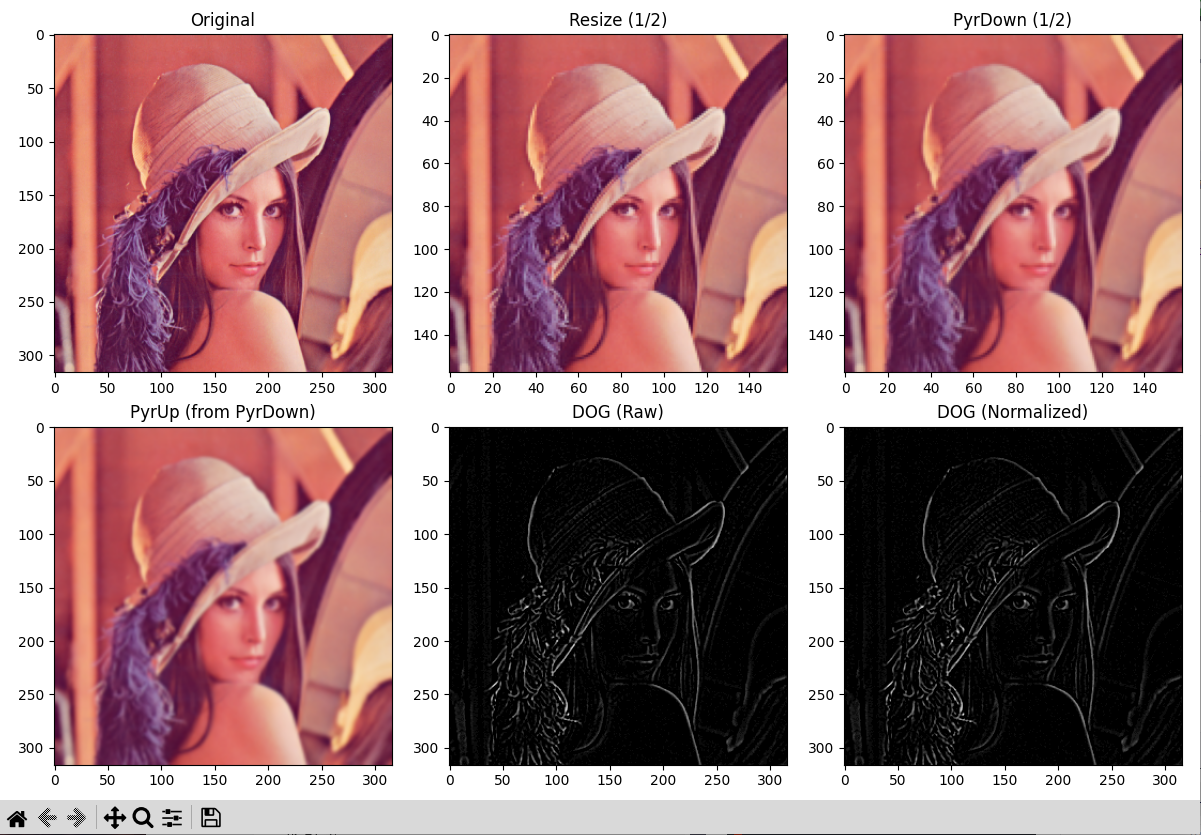The image size is (1201, 835).
Task: Click the DOG (Normalized) image plot
Action: point(1013,597)
